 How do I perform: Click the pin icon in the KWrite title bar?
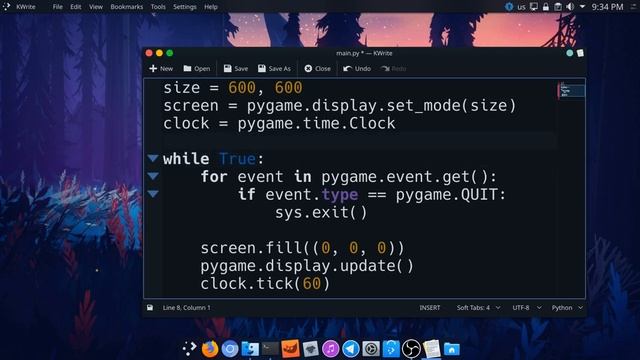click(580, 53)
